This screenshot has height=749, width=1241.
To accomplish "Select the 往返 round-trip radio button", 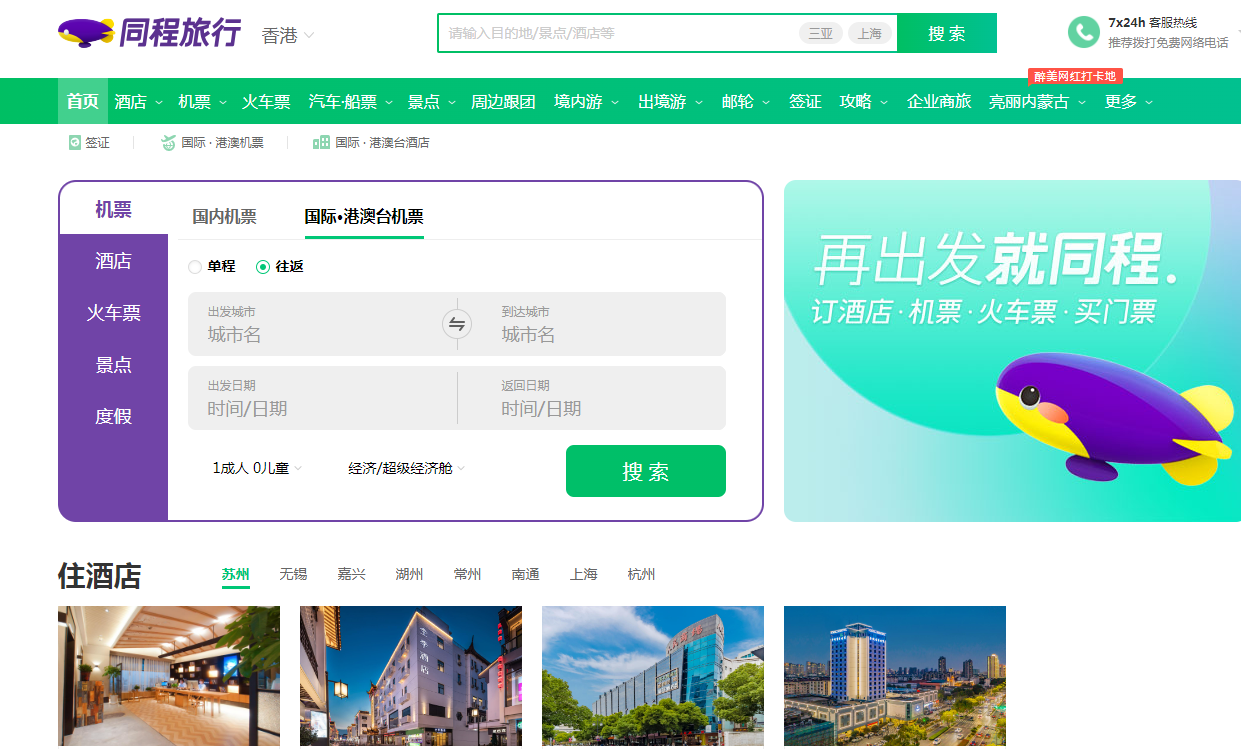I will point(263,267).
